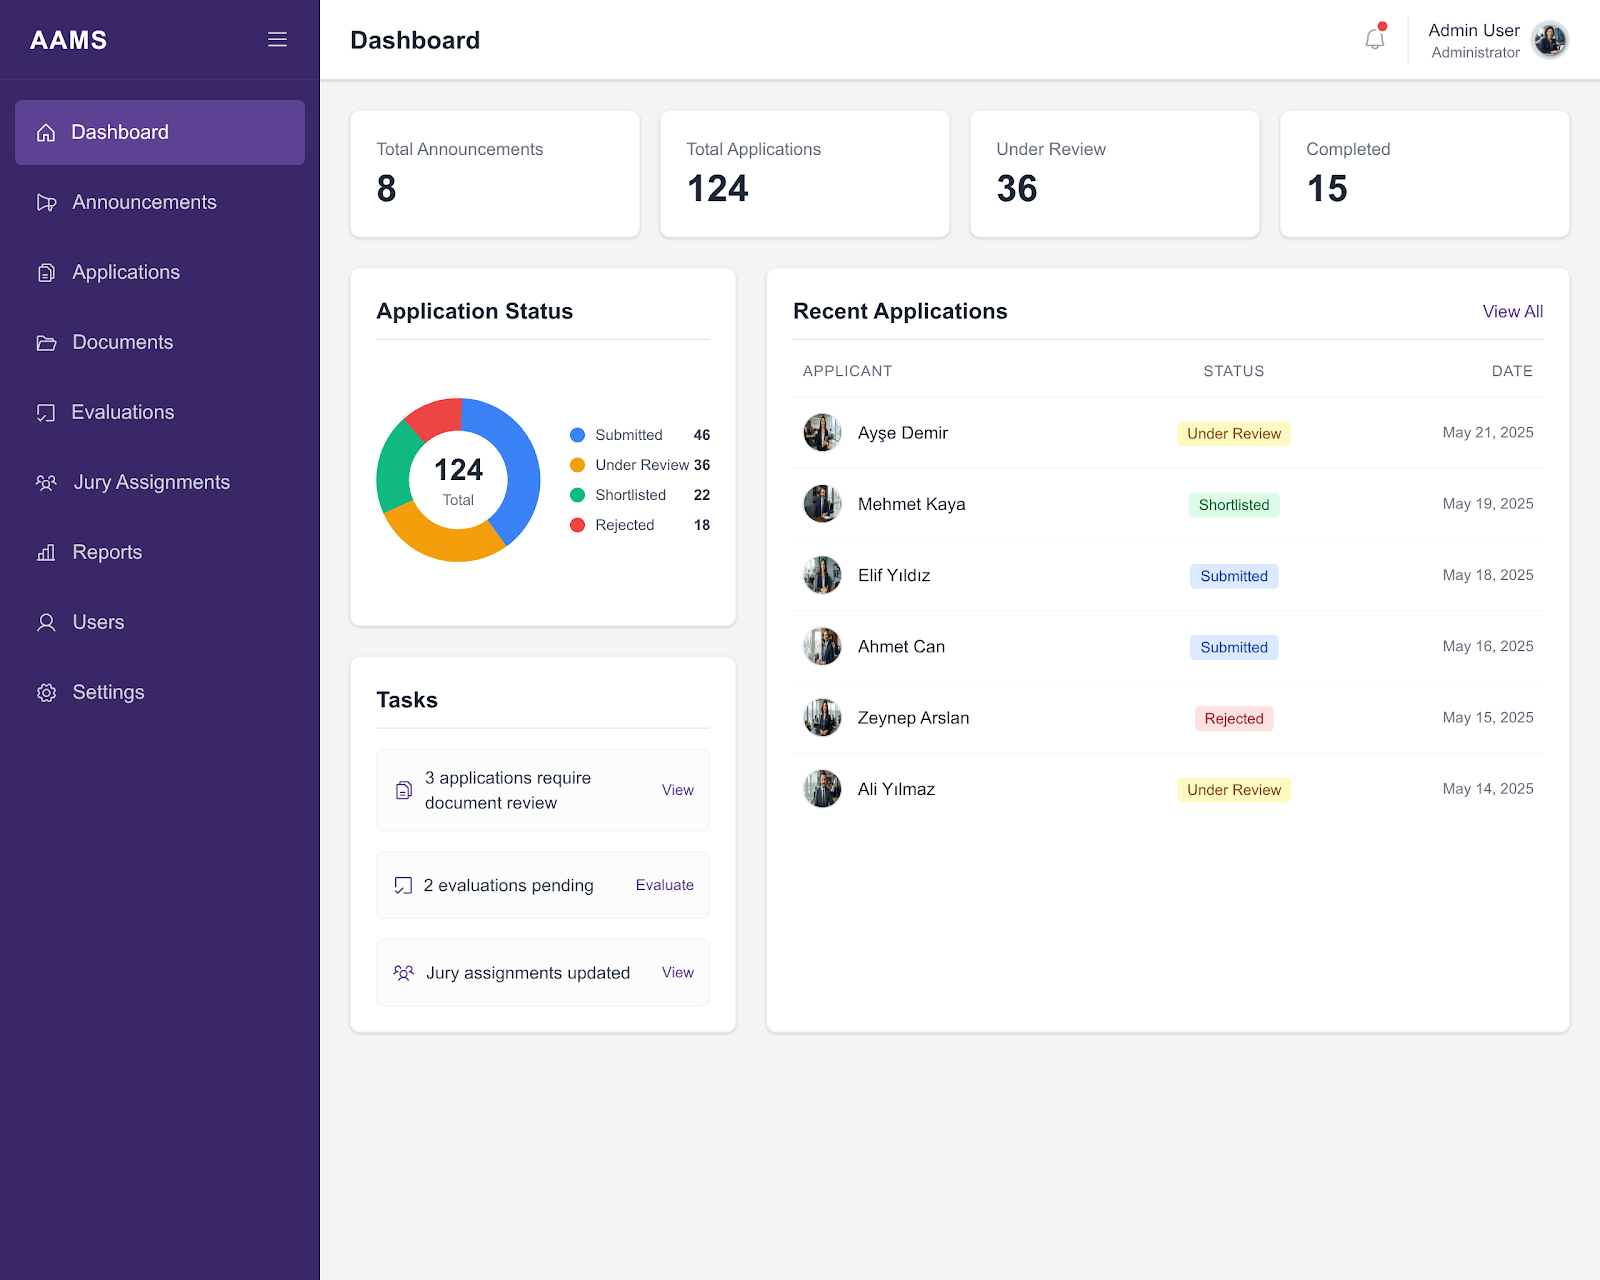
Task: Click the Total Applications card
Action: coord(805,174)
